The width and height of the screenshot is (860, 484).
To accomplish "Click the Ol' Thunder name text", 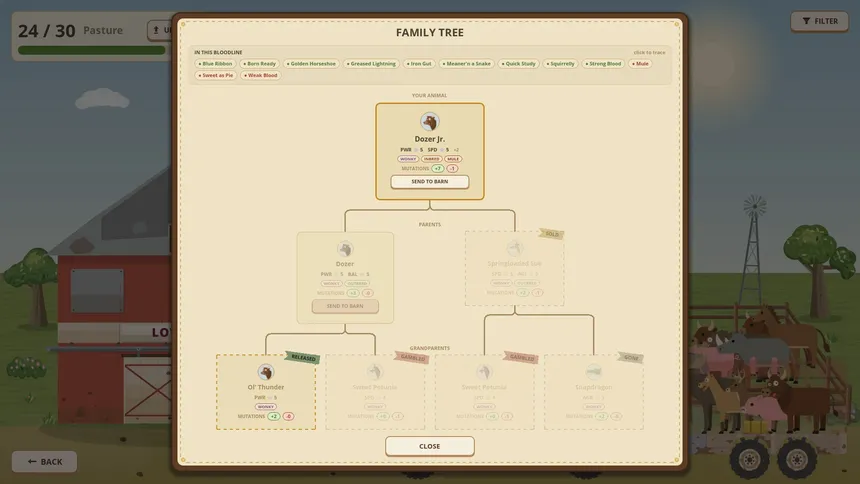I will 265,387.
